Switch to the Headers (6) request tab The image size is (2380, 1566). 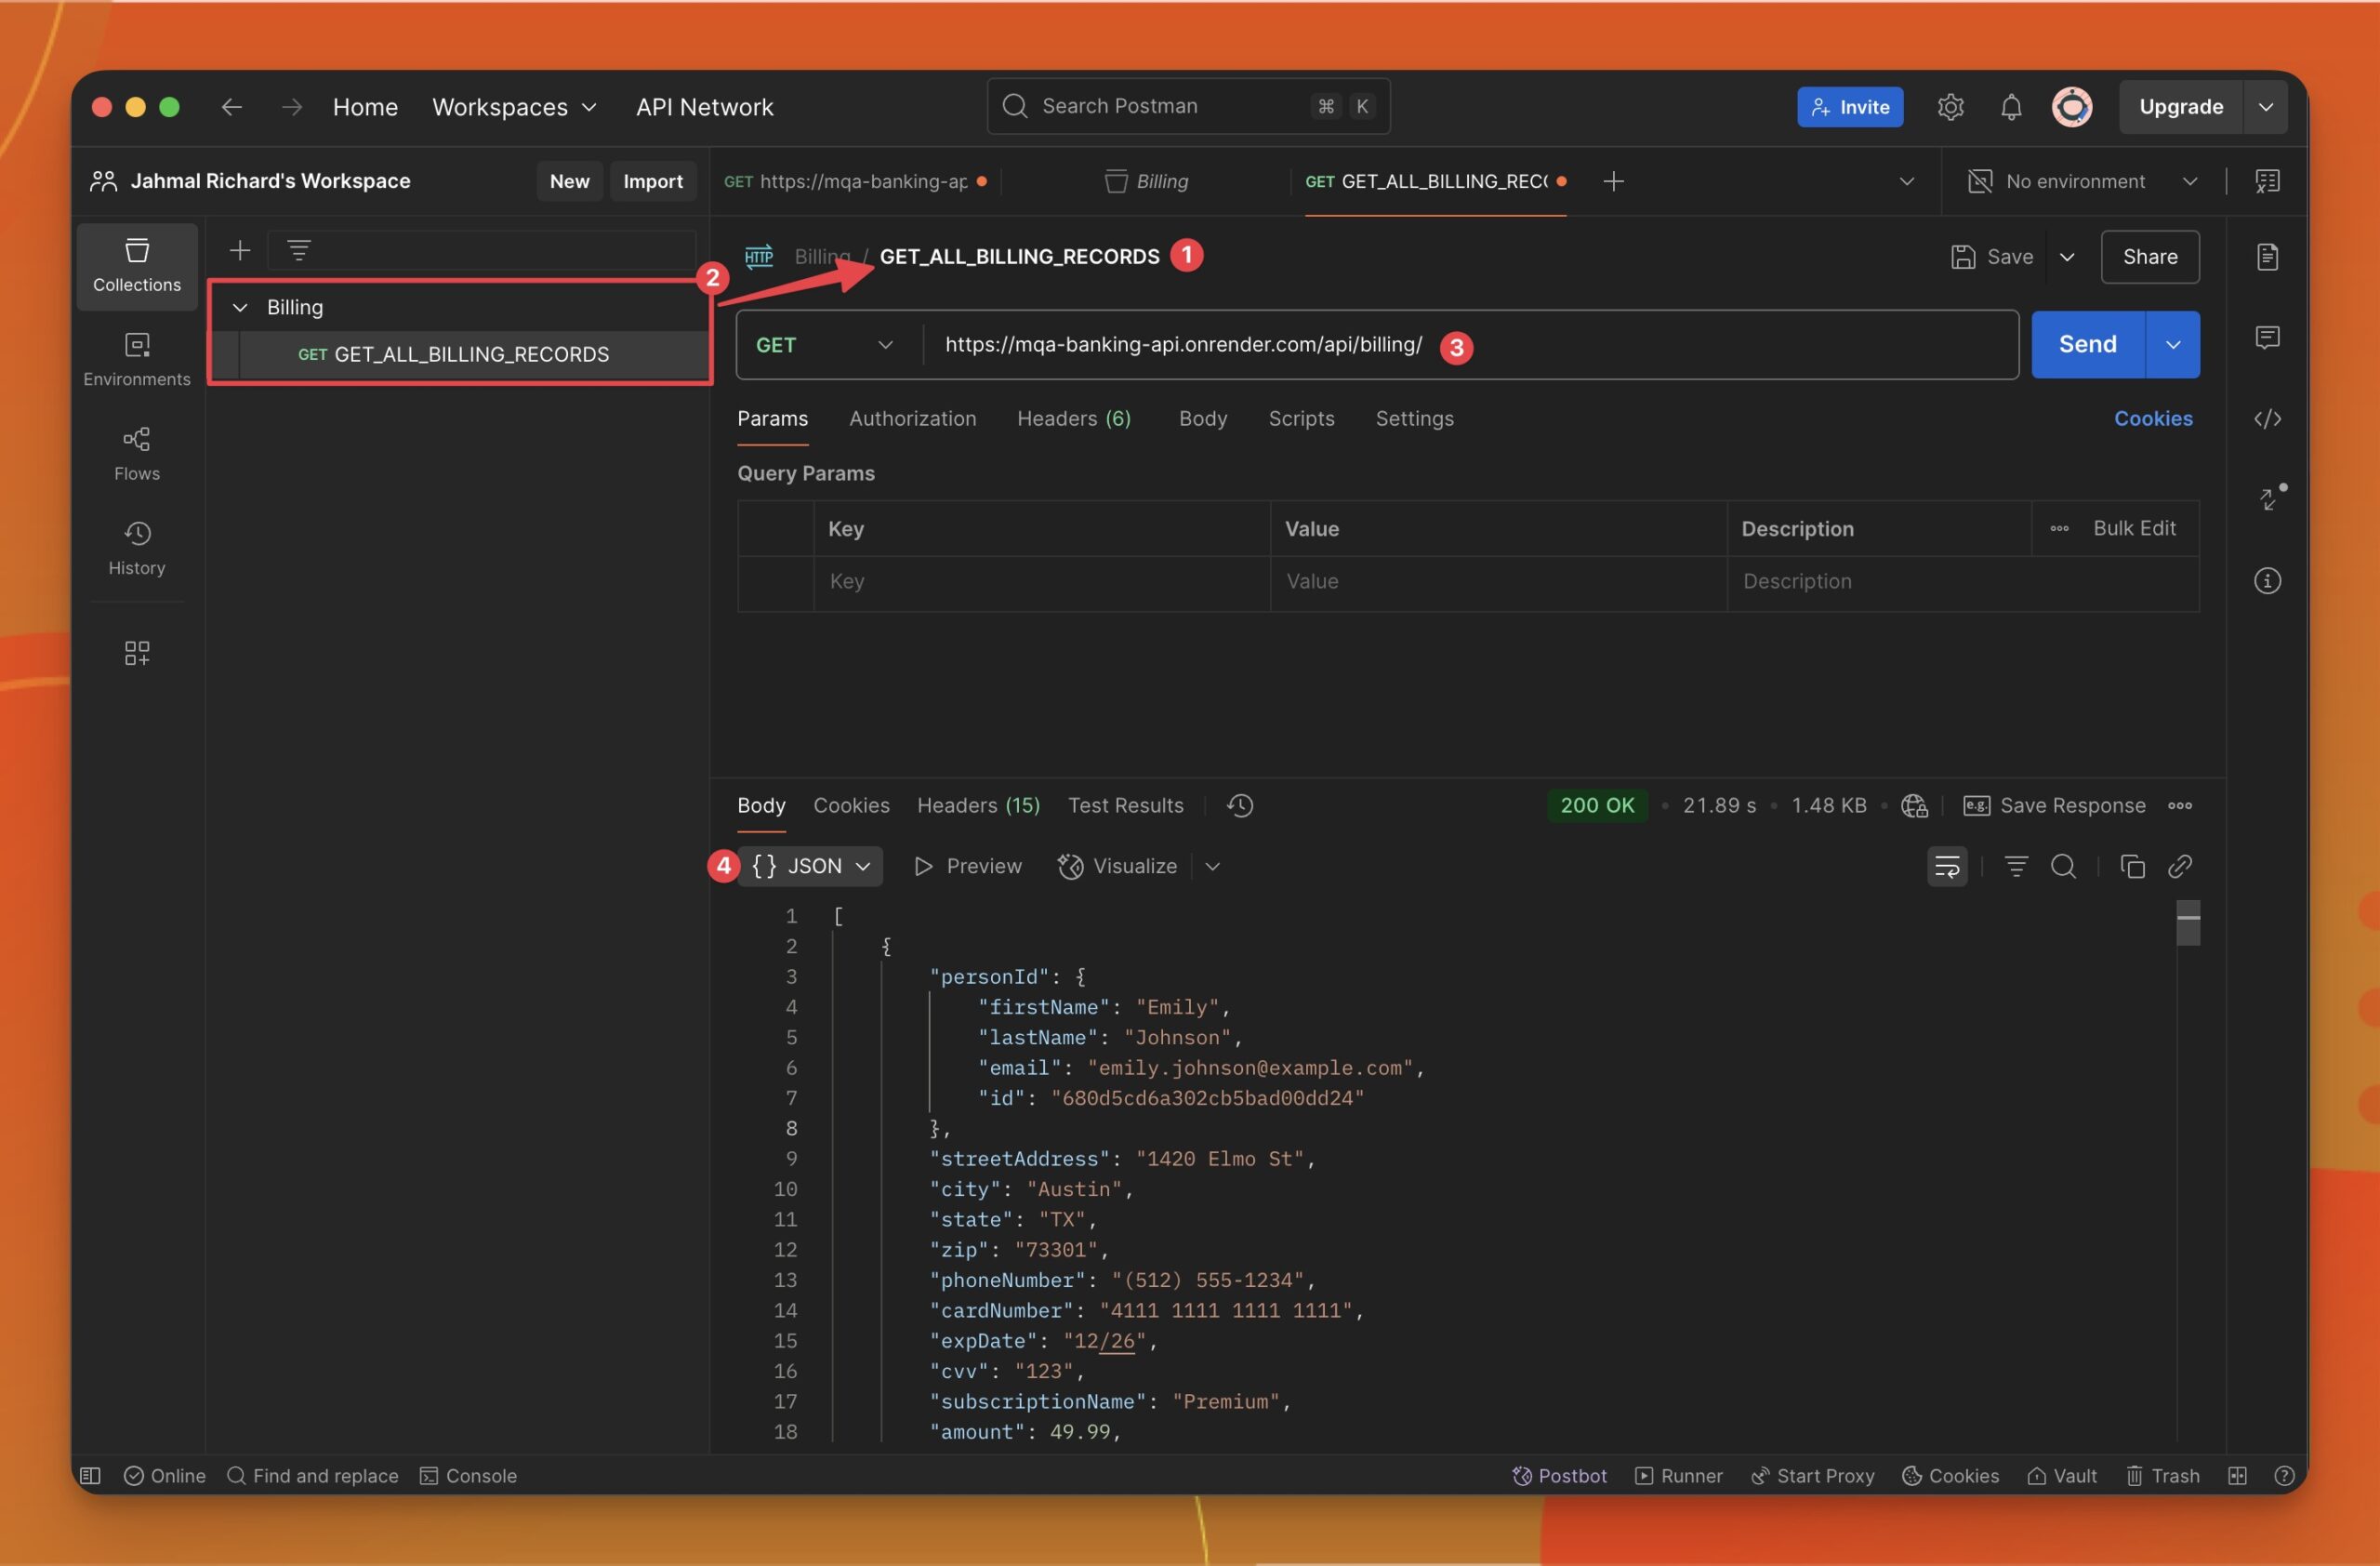1074,419
